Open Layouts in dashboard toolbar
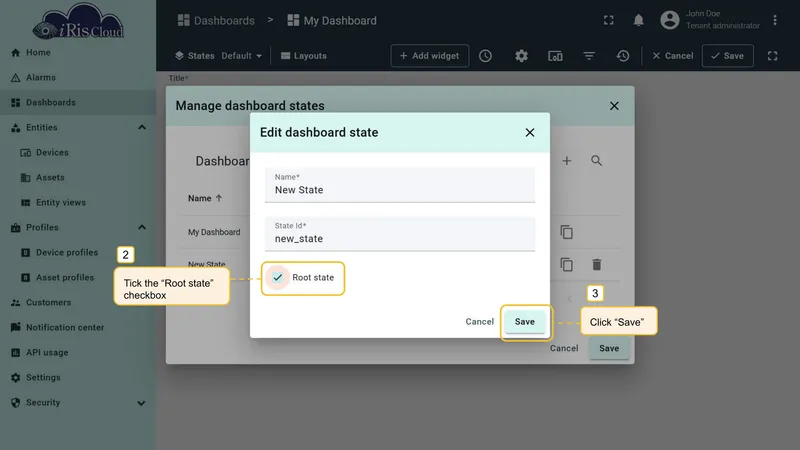 pyautogui.click(x=304, y=56)
